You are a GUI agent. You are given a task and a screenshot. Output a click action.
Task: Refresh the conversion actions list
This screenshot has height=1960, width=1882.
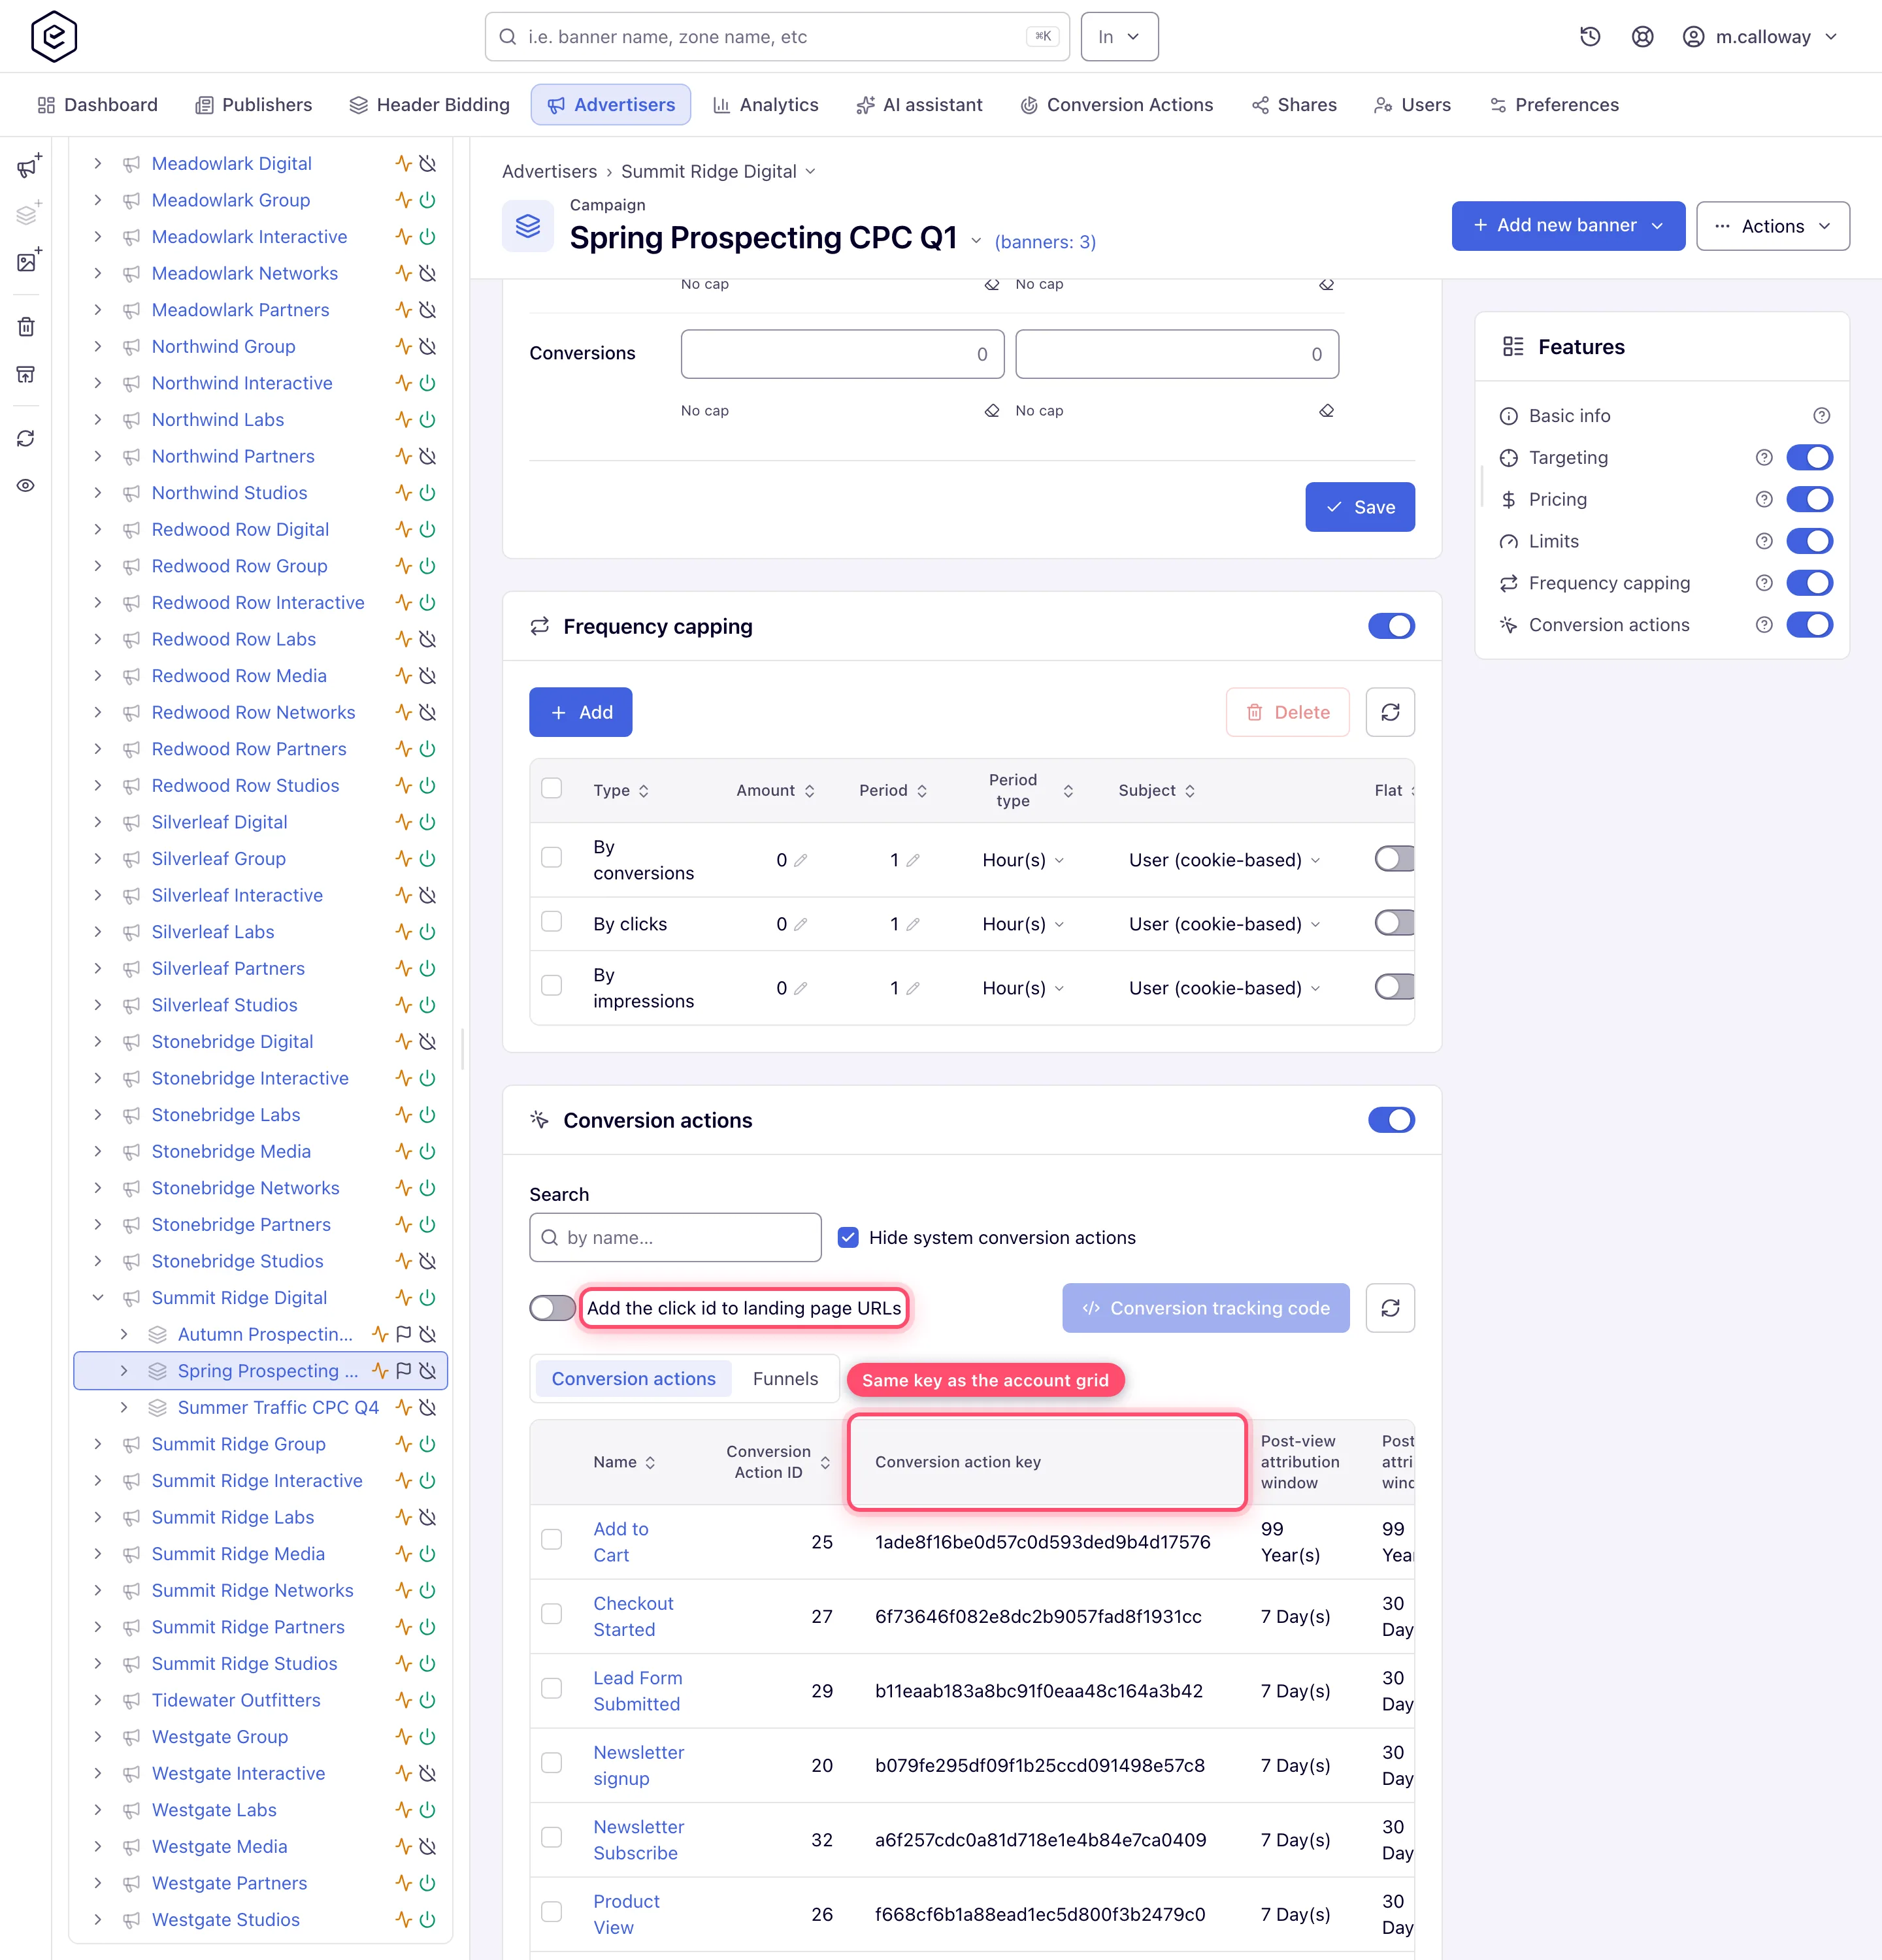(x=1390, y=1308)
